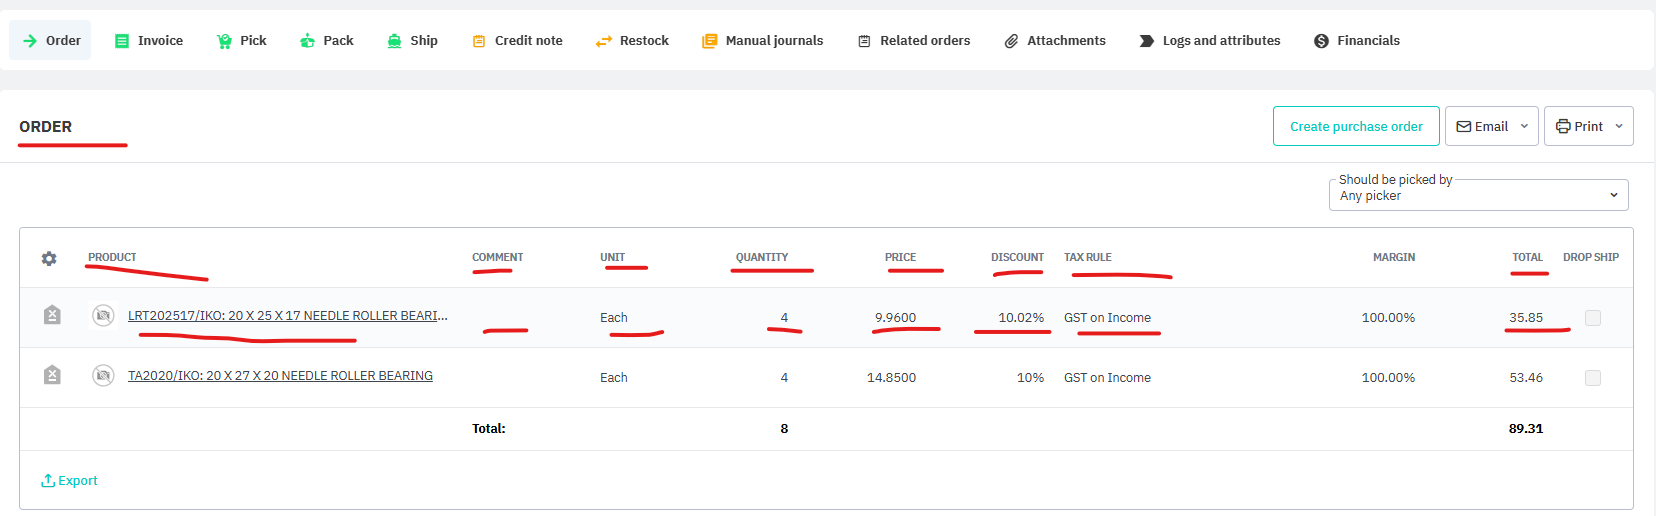
Task: Click the TA2020 product image placeholder
Action: [x=103, y=375]
